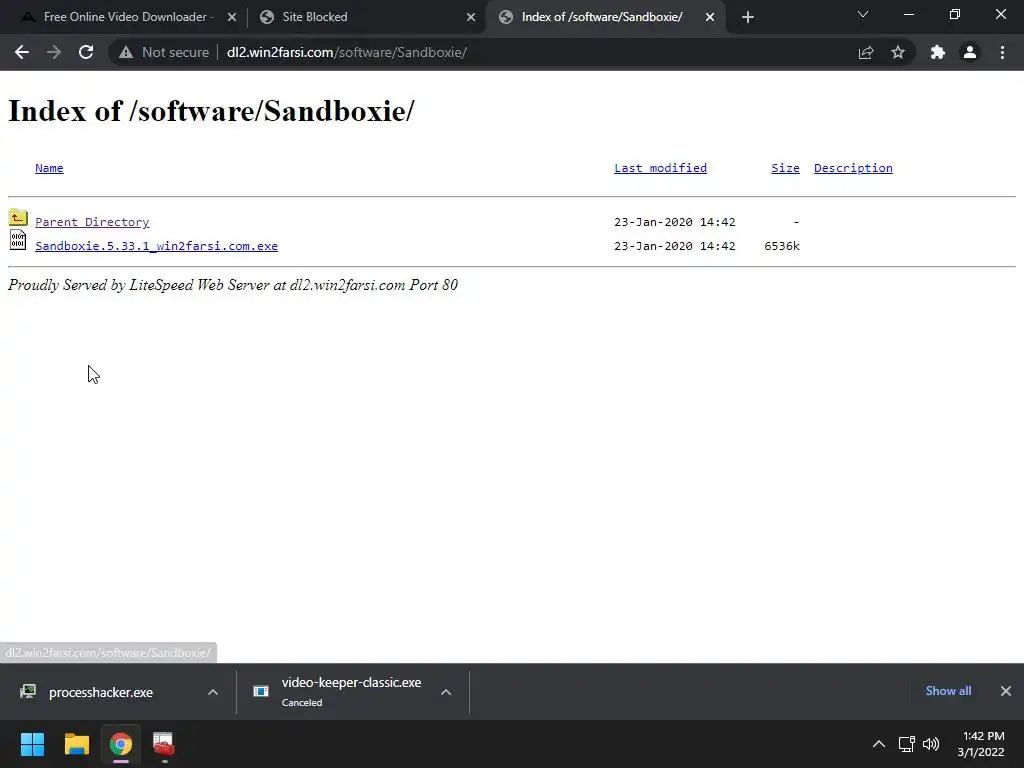Click the Parent Directory folder icon
The width and height of the screenshot is (1024, 768).
click(18, 217)
